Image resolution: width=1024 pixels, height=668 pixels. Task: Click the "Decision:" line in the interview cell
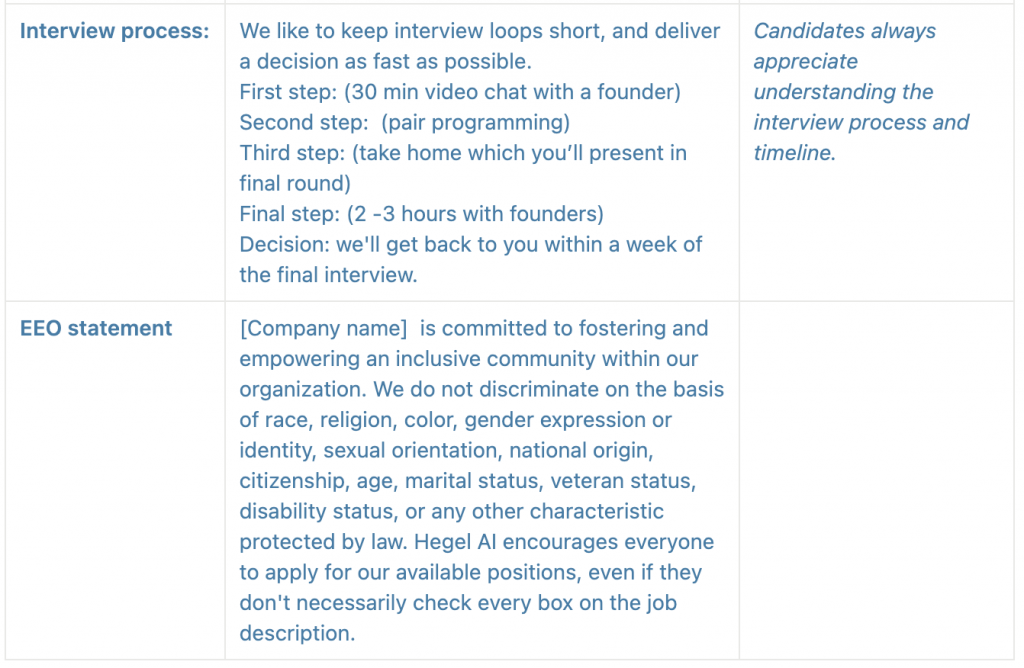[472, 245]
